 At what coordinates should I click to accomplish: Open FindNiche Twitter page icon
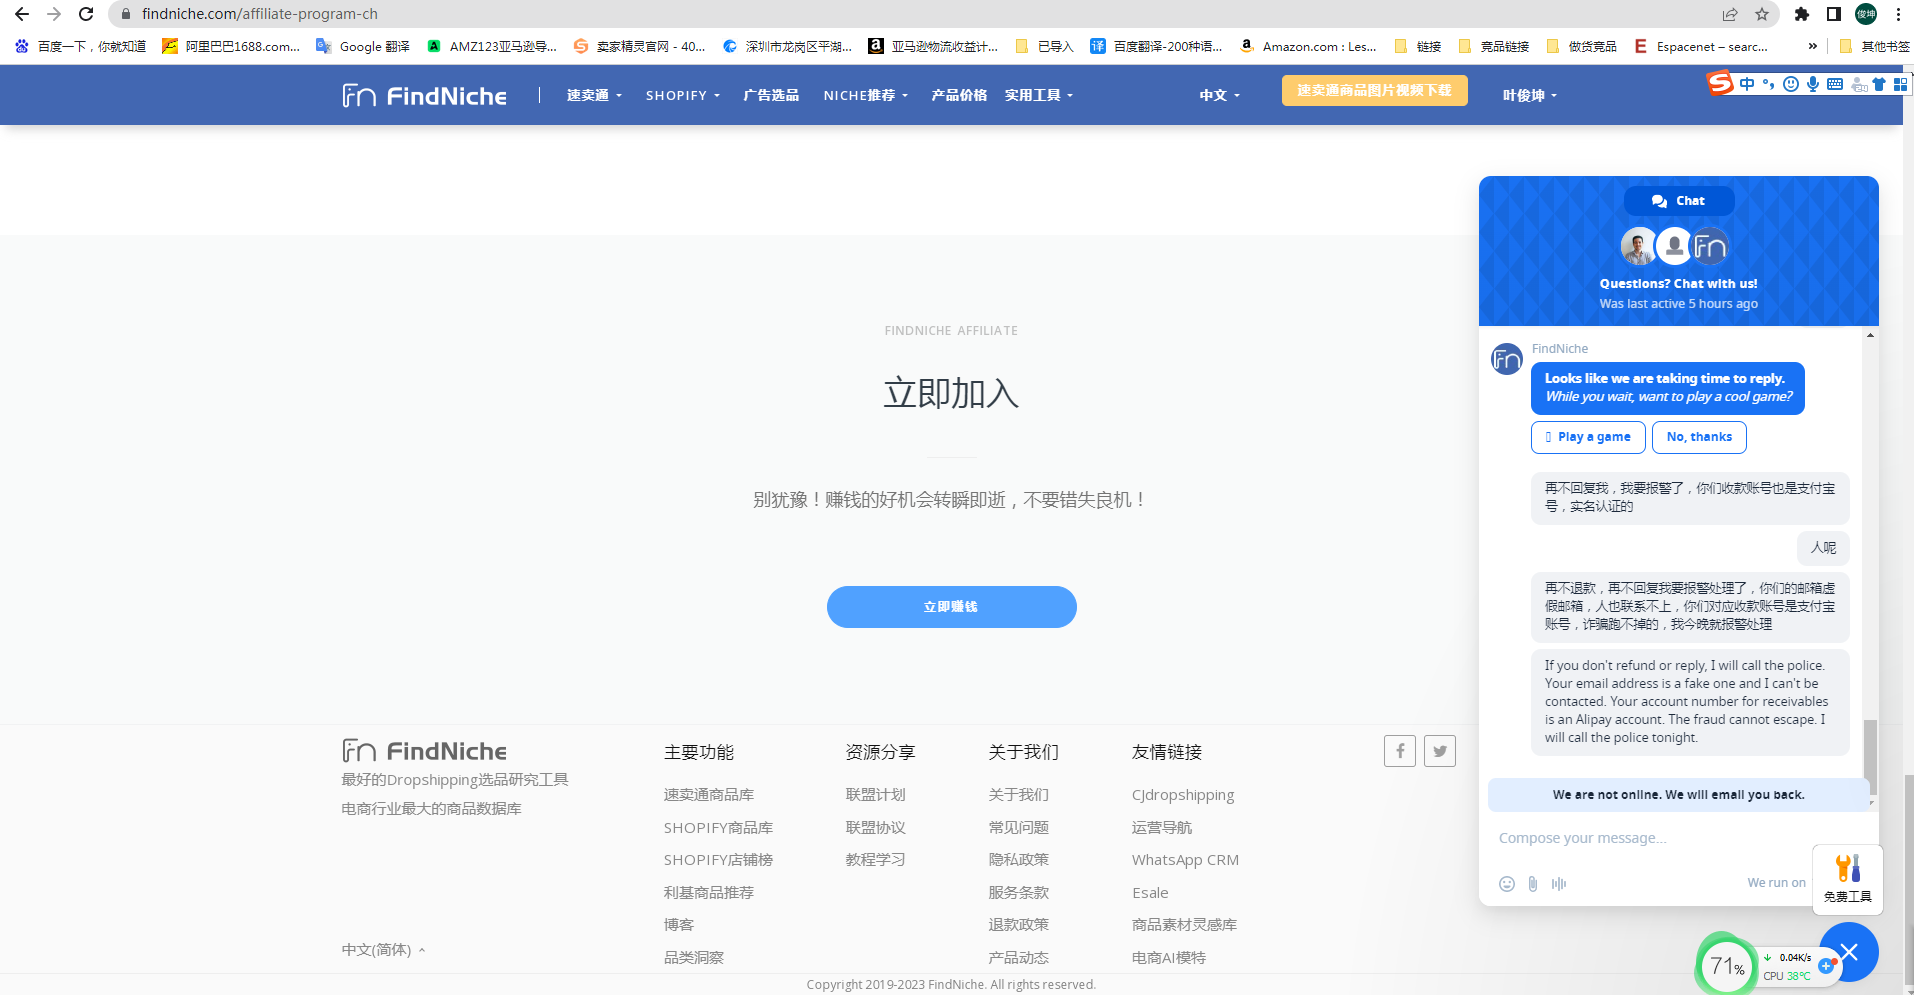[x=1440, y=750]
